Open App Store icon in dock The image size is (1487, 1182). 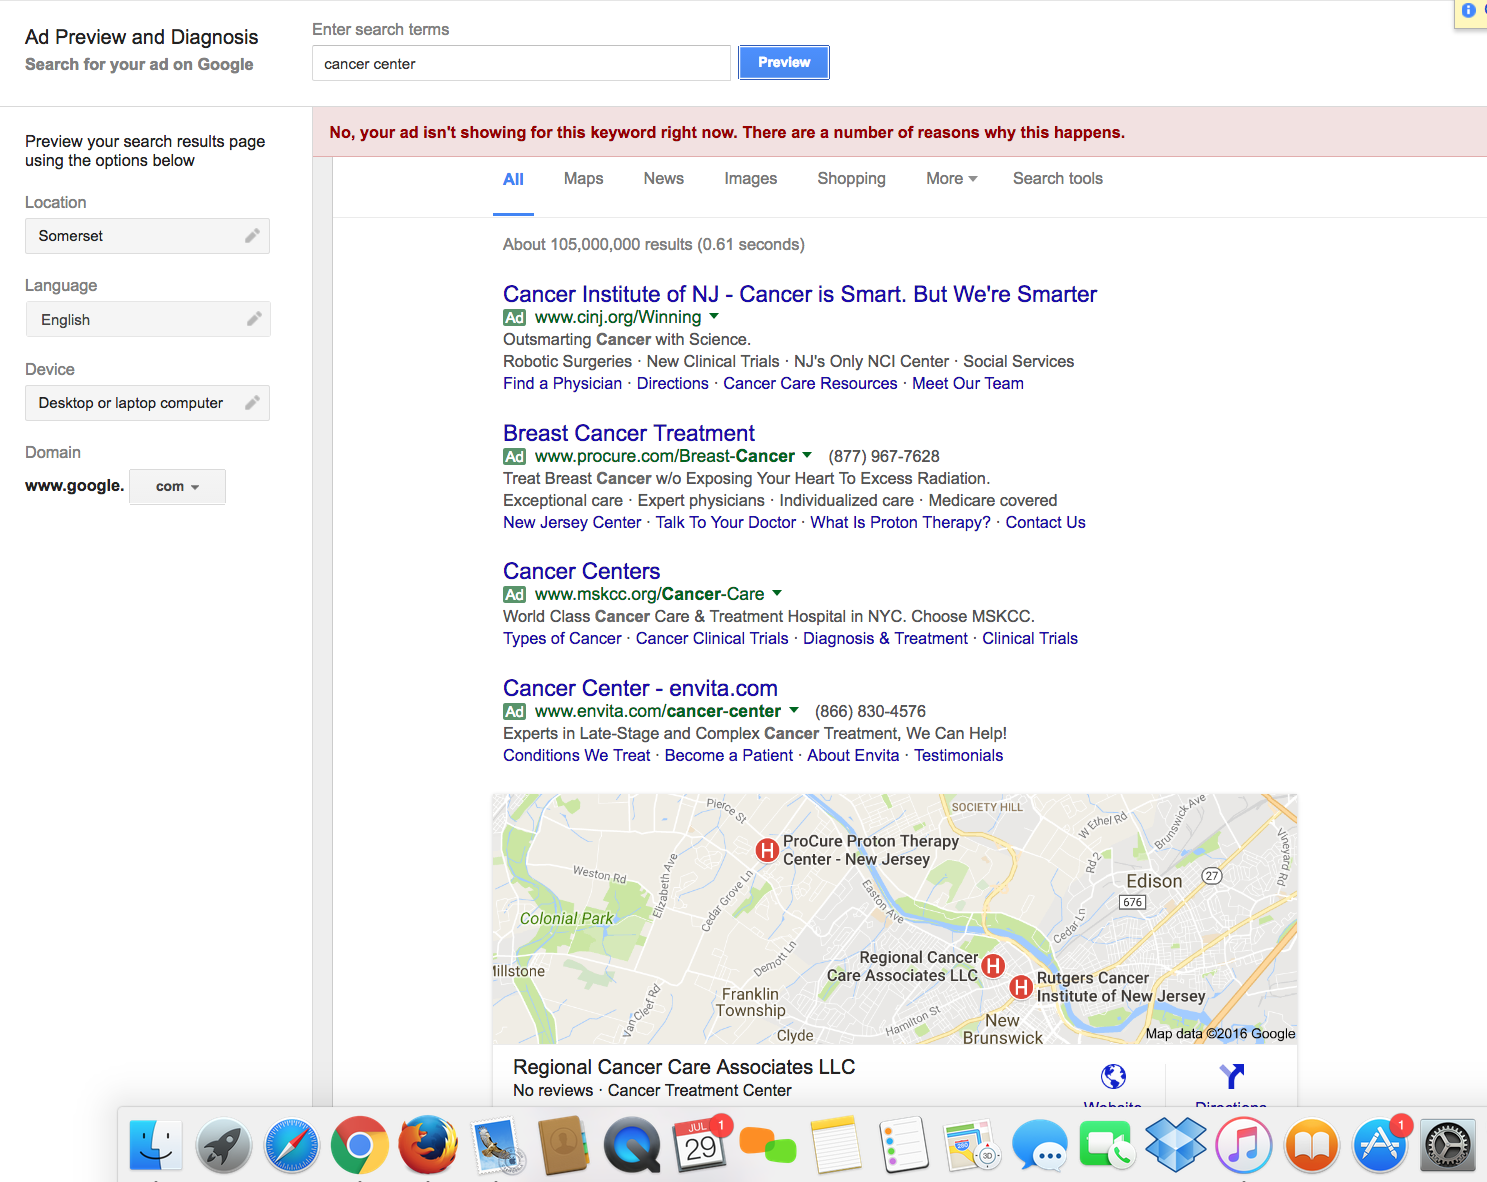coord(1380,1145)
